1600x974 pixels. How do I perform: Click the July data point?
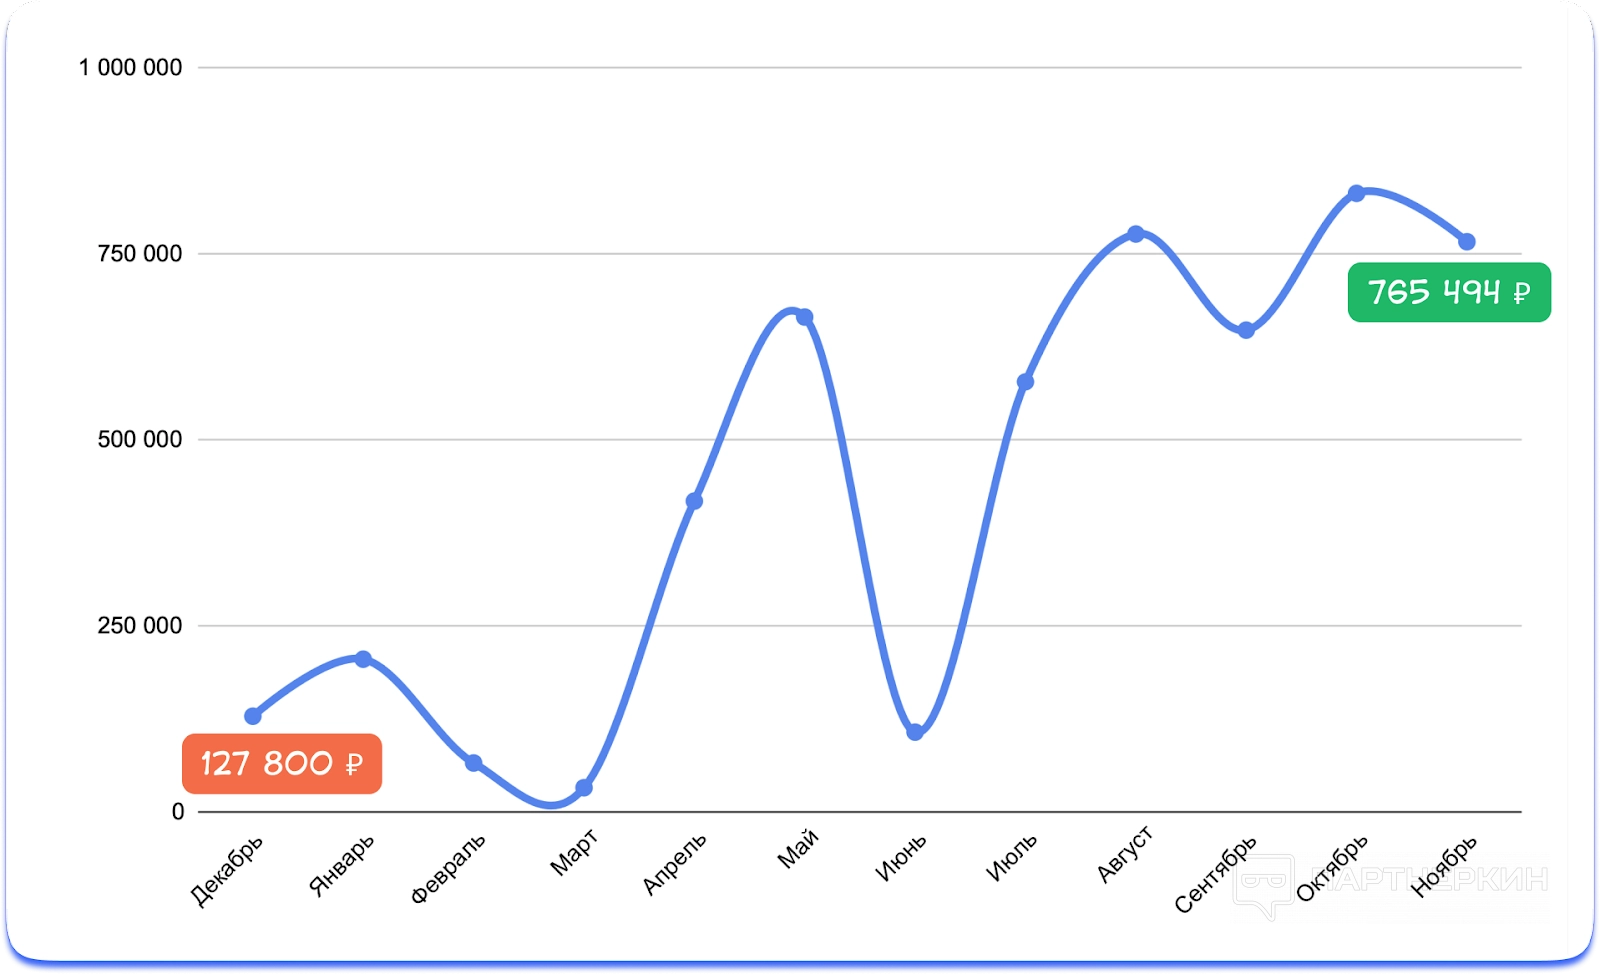click(x=1025, y=382)
